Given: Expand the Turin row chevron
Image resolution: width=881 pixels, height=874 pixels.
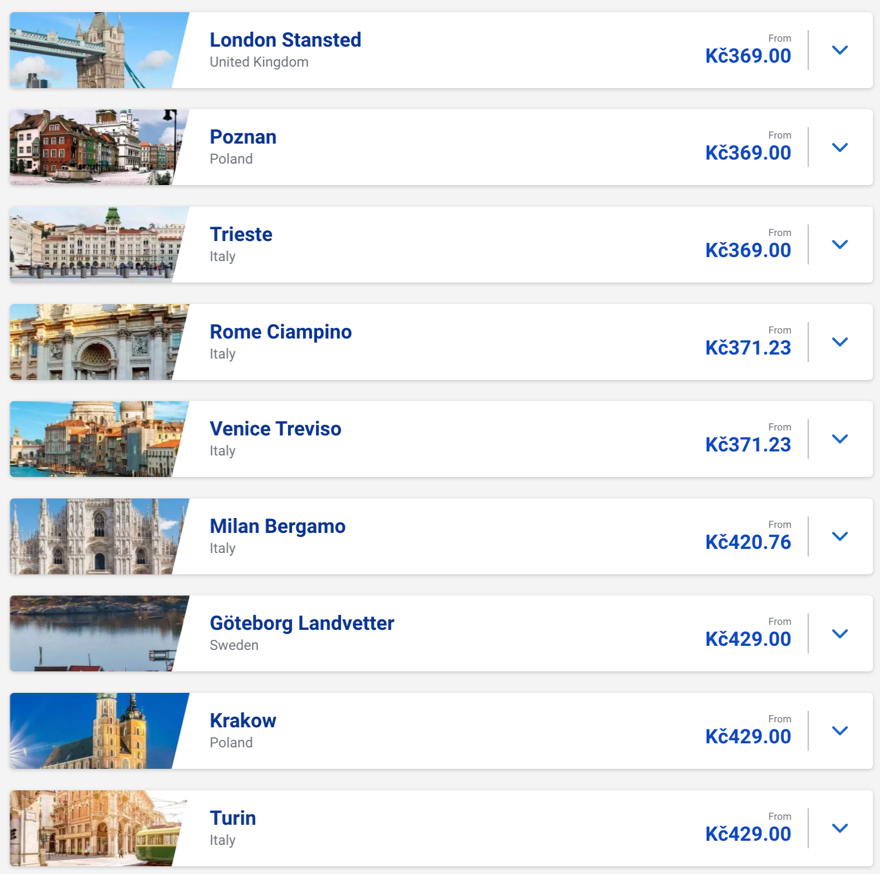Looking at the screenshot, I should 839,828.
